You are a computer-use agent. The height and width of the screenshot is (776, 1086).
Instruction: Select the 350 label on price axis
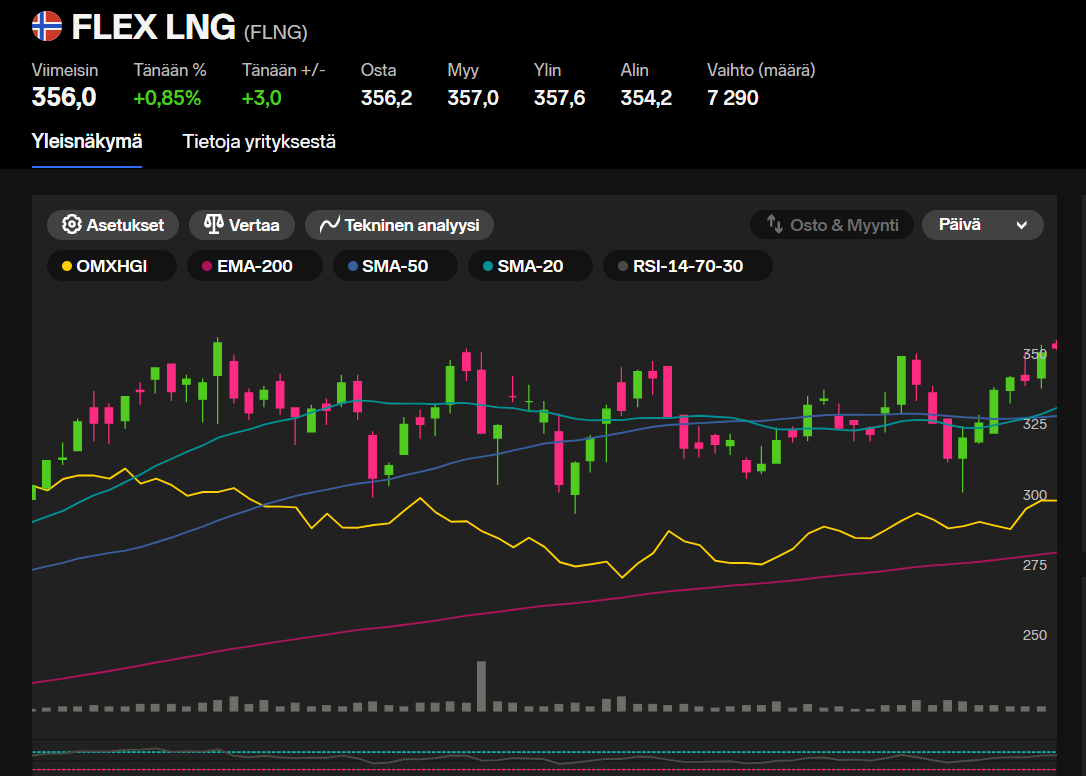point(1034,354)
